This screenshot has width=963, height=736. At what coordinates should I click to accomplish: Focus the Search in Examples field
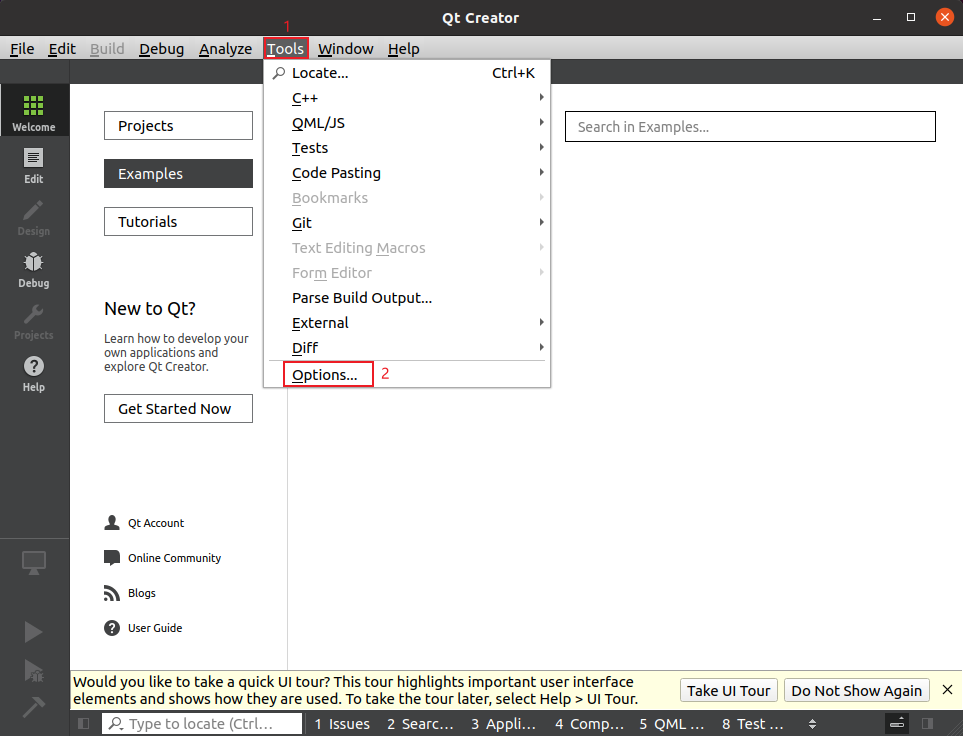click(x=750, y=127)
